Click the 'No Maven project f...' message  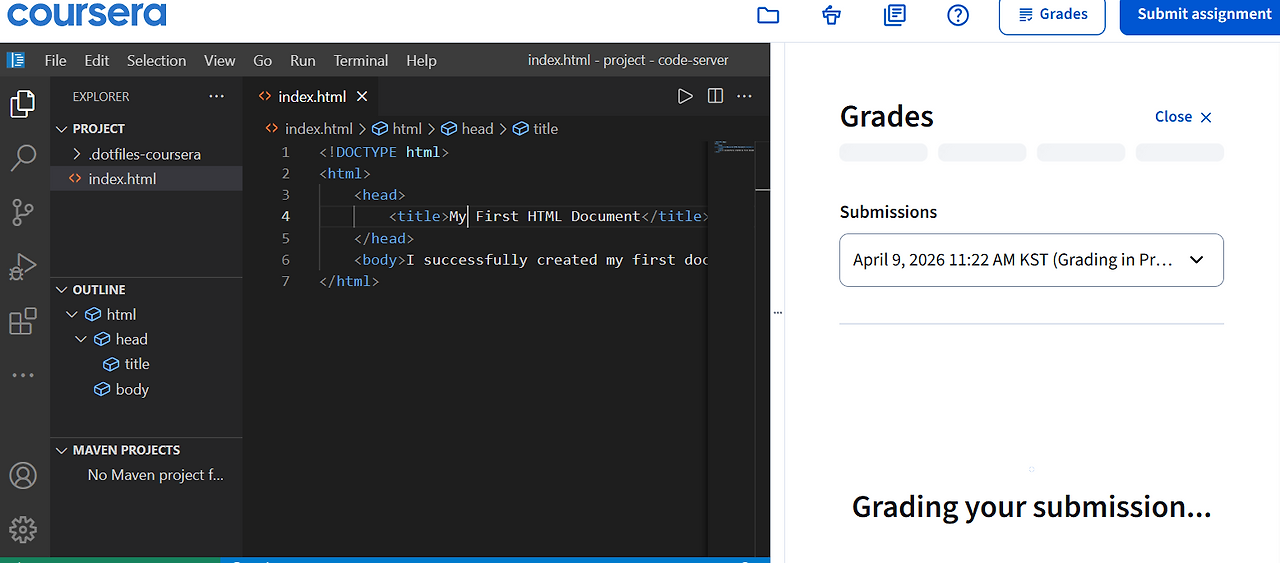pos(156,475)
